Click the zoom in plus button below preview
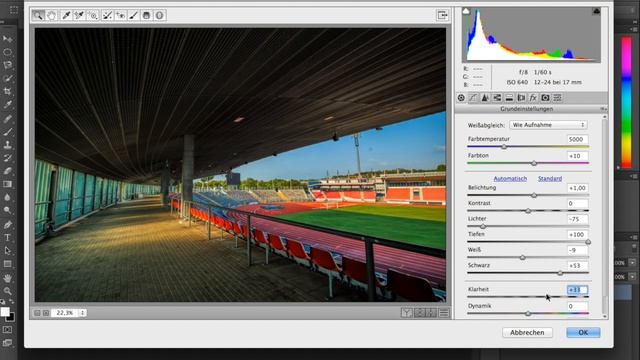640x360 pixels. click(46, 313)
